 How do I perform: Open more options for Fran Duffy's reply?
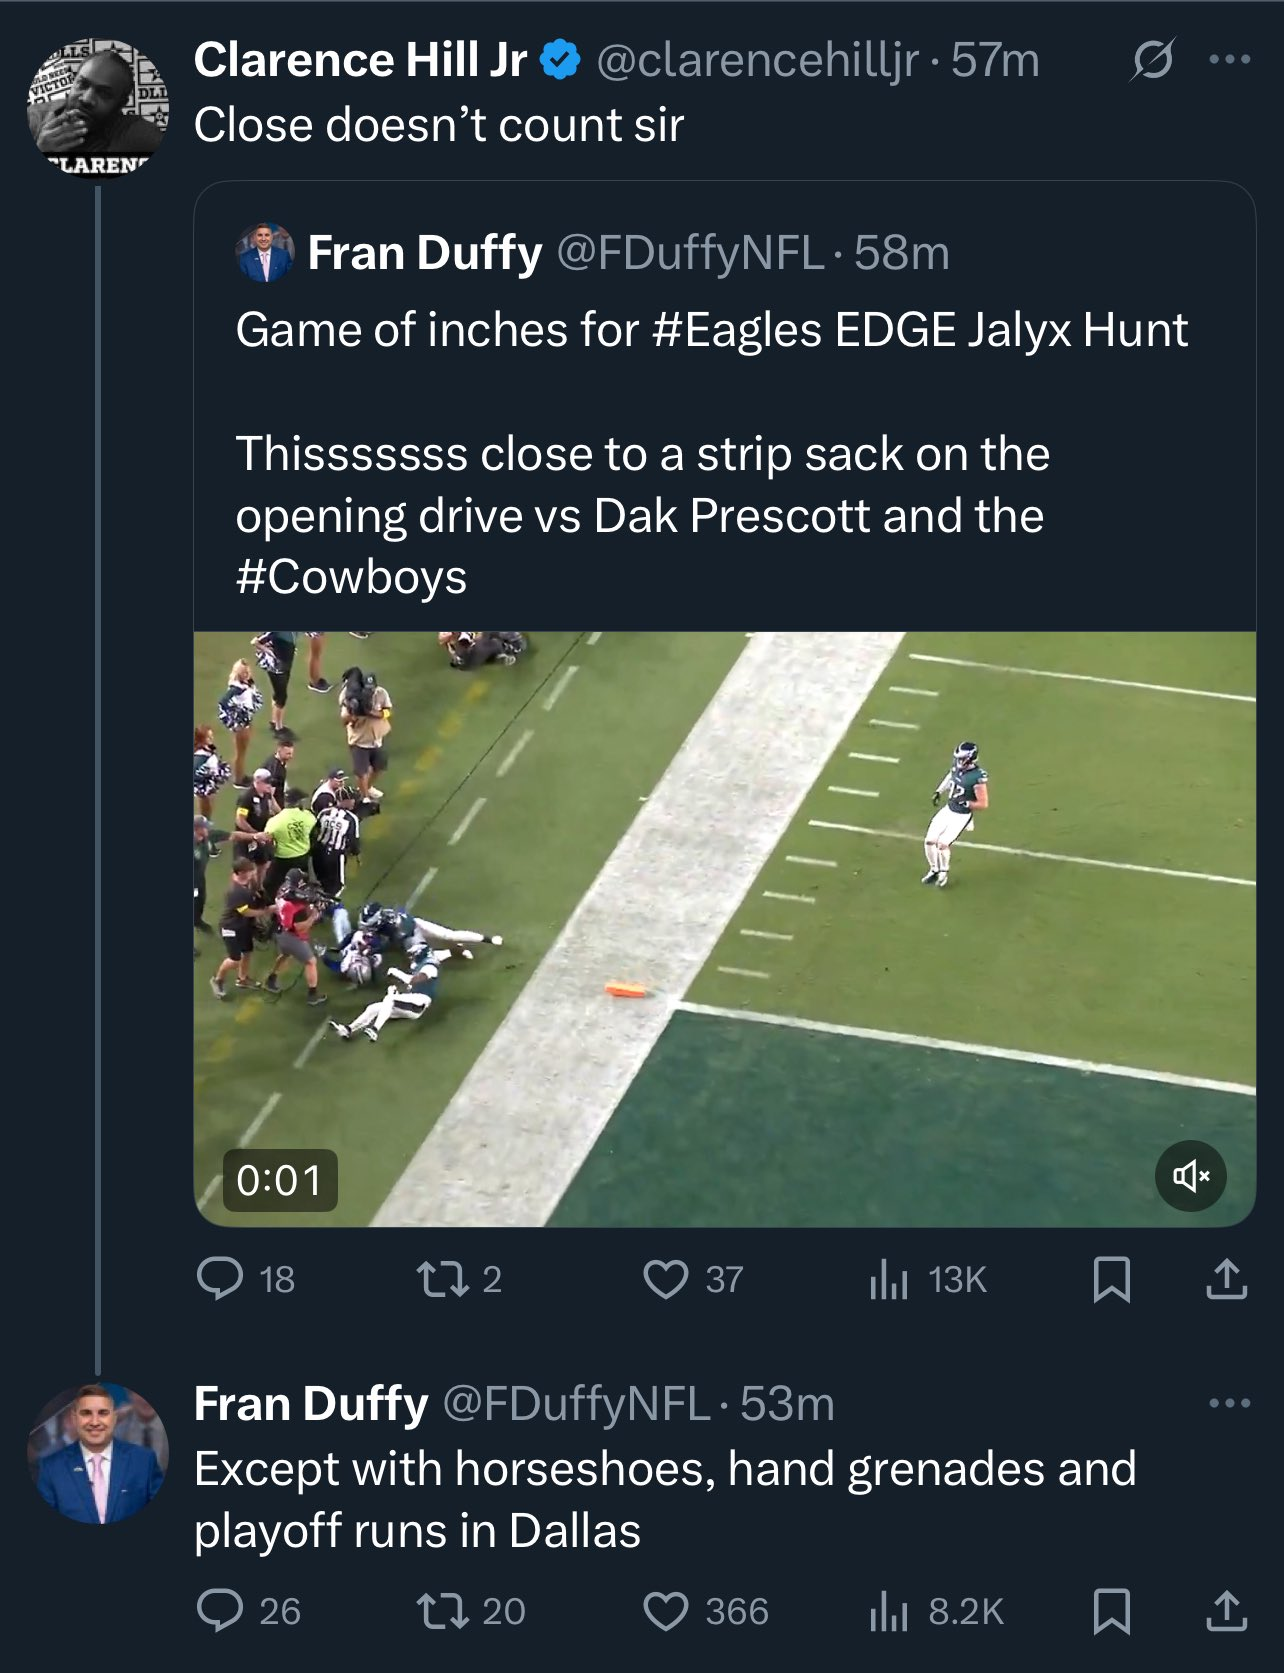pyautogui.click(x=1229, y=1404)
